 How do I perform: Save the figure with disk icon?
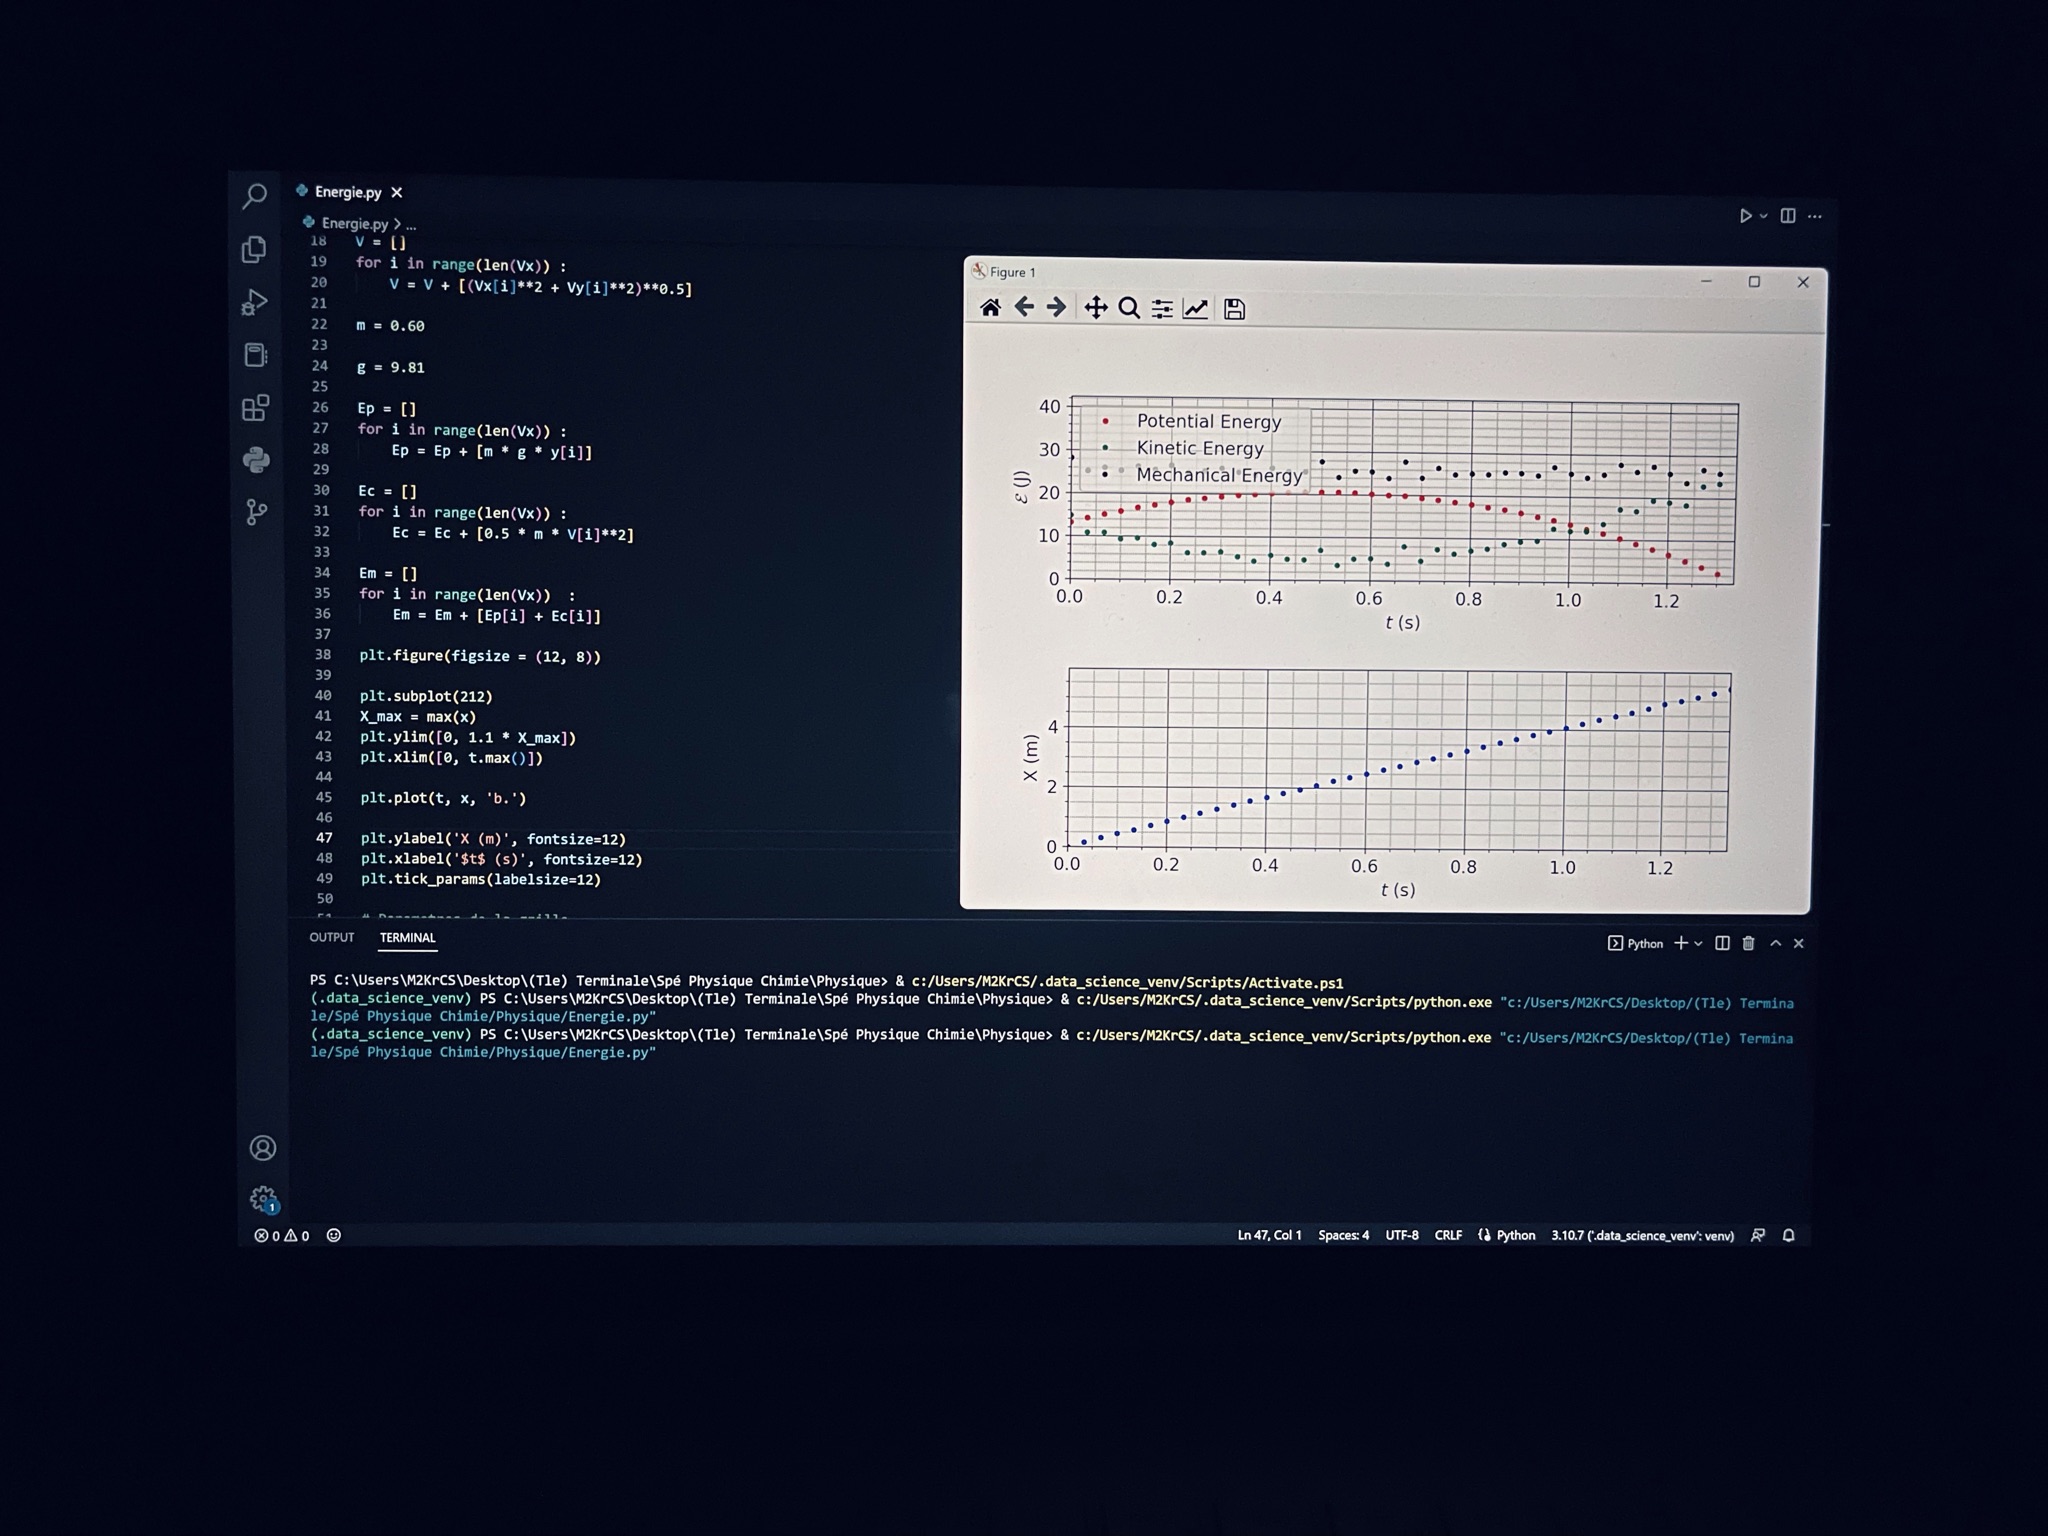click(1234, 310)
